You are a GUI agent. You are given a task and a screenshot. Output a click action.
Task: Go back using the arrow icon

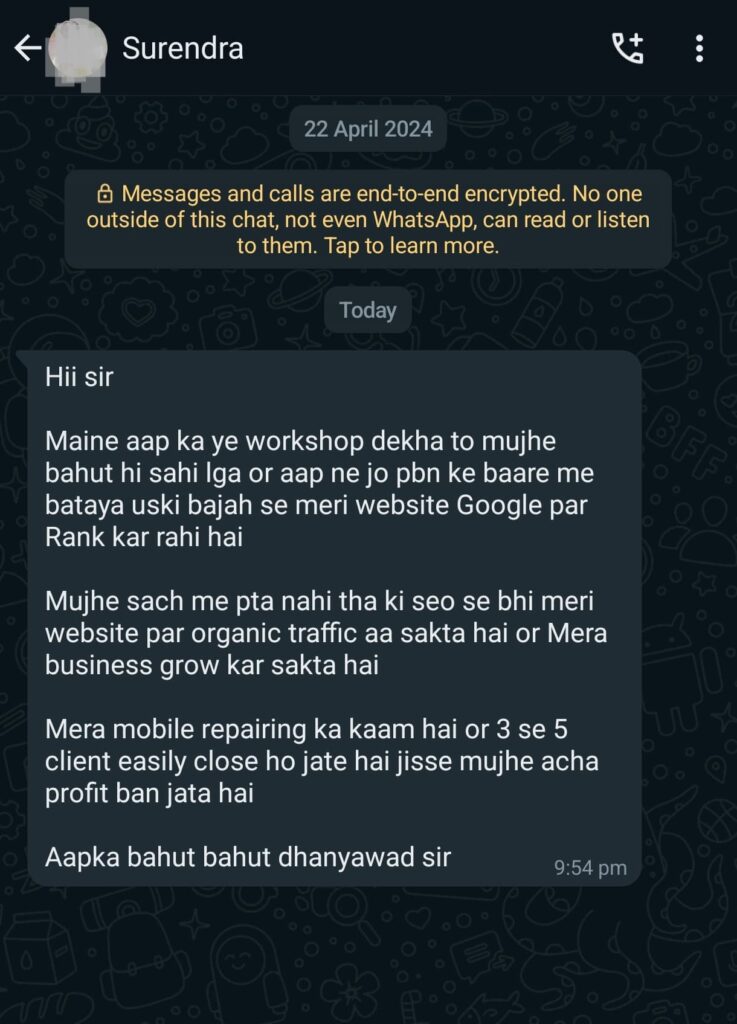[27, 48]
